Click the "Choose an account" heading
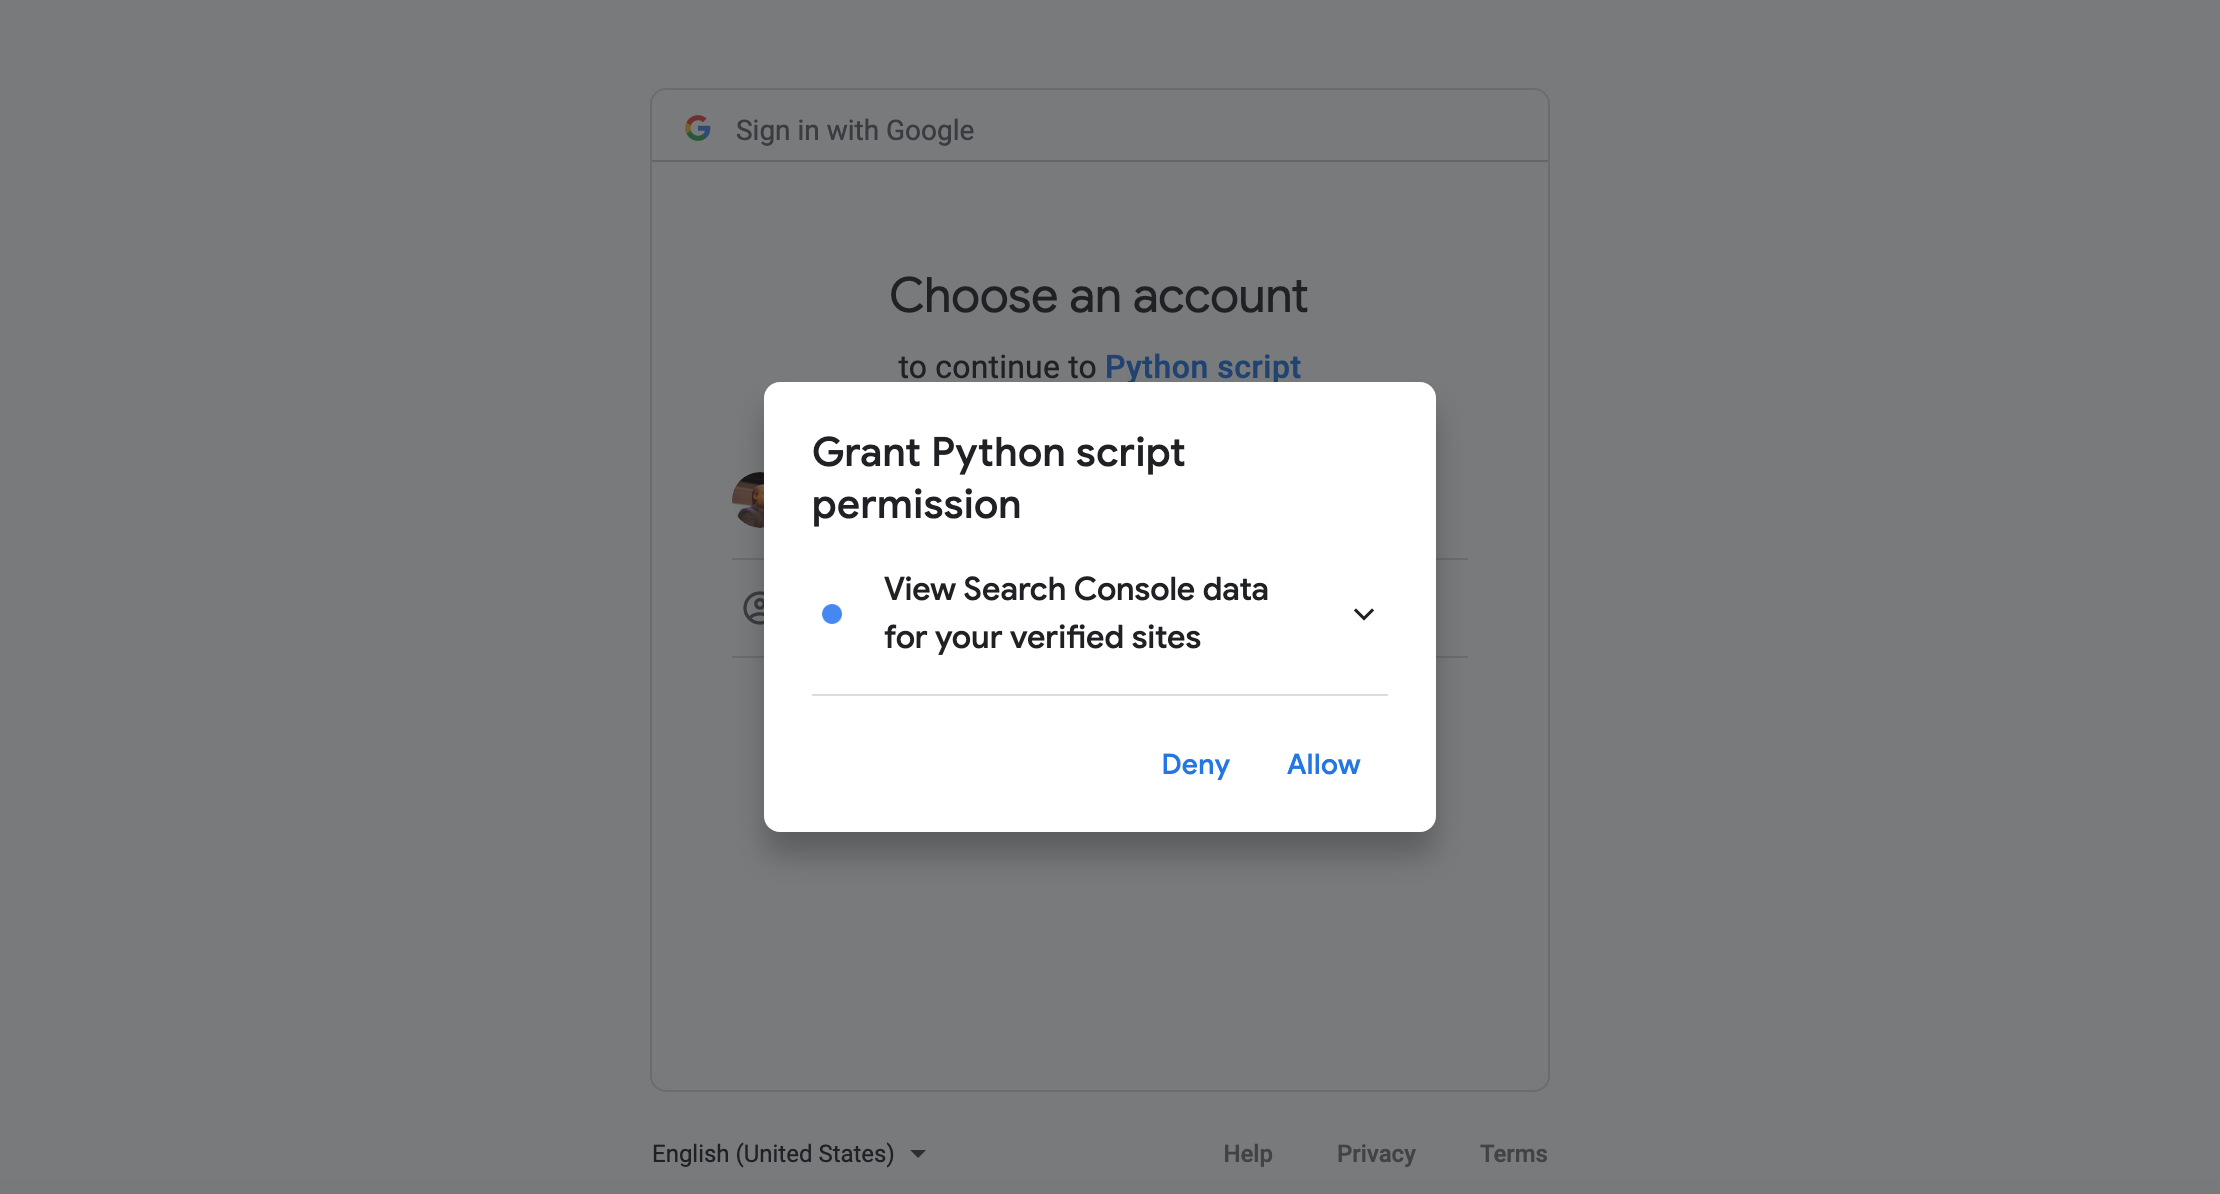This screenshot has width=2220, height=1194. [x=1098, y=296]
